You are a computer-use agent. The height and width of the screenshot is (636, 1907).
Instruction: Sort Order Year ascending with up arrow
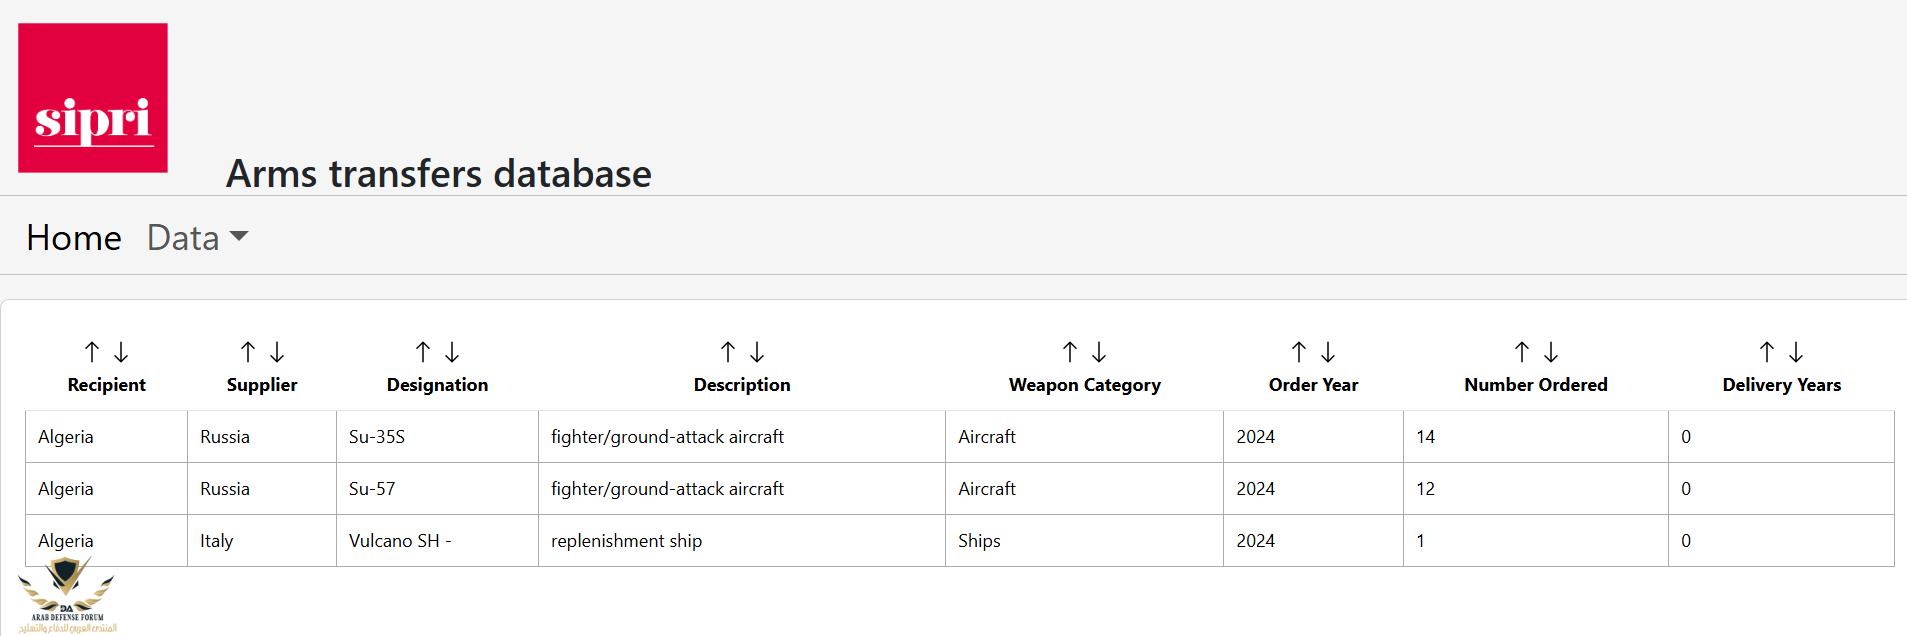tap(1299, 352)
